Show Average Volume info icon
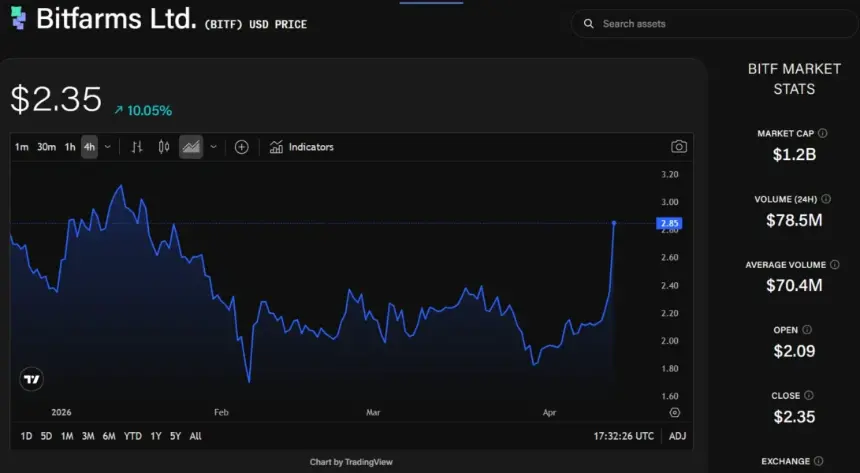This screenshot has height=473, width=860. [x=835, y=264]
